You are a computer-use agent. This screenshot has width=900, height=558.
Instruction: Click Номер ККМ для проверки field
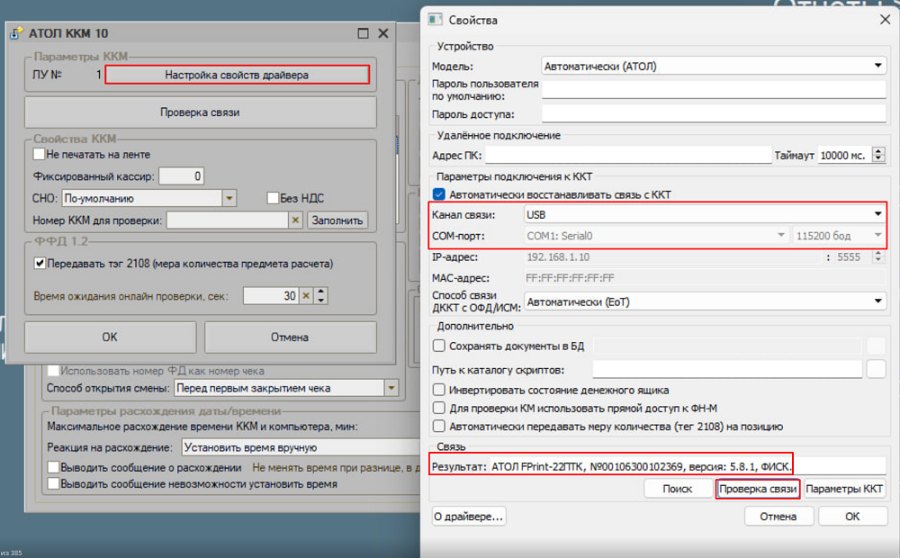pos(227,220)
